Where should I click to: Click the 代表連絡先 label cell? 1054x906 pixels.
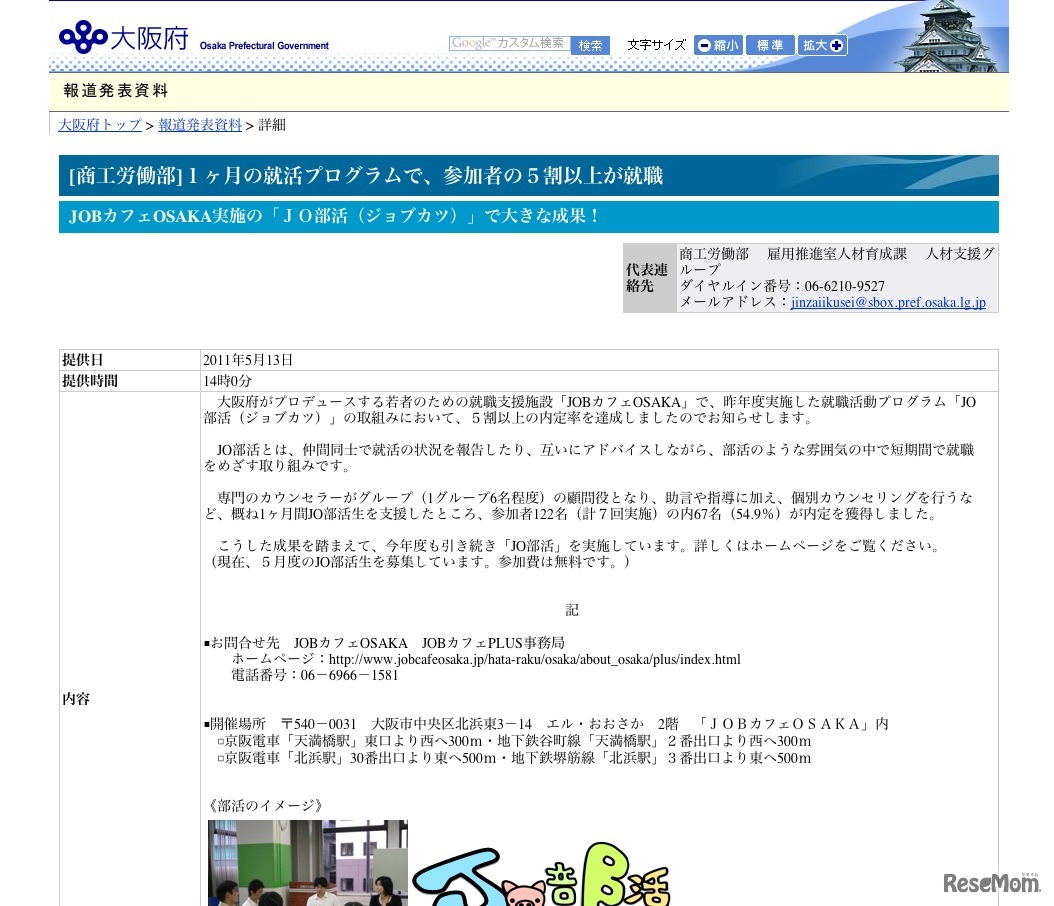(647, 278)
